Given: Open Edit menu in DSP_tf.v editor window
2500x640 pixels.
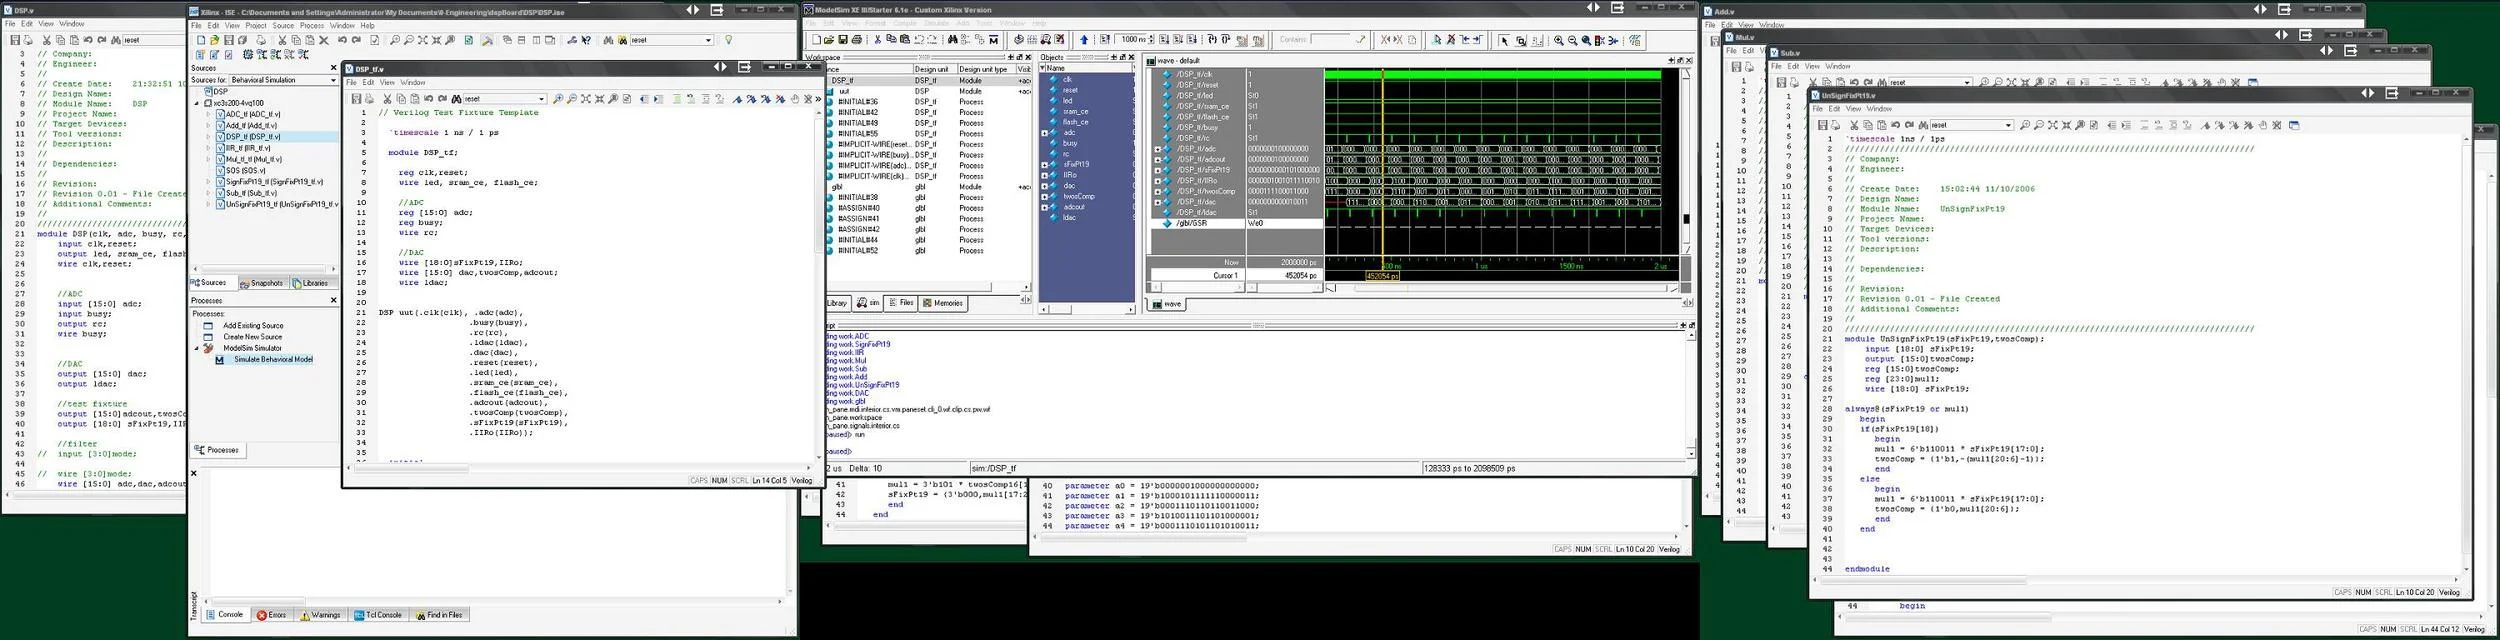Looking at the screenshot, I should [368, 83].
